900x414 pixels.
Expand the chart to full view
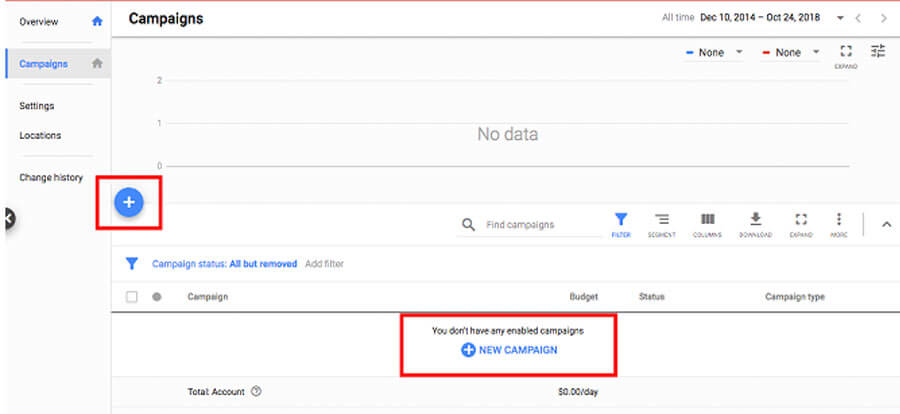coord(846,54)
